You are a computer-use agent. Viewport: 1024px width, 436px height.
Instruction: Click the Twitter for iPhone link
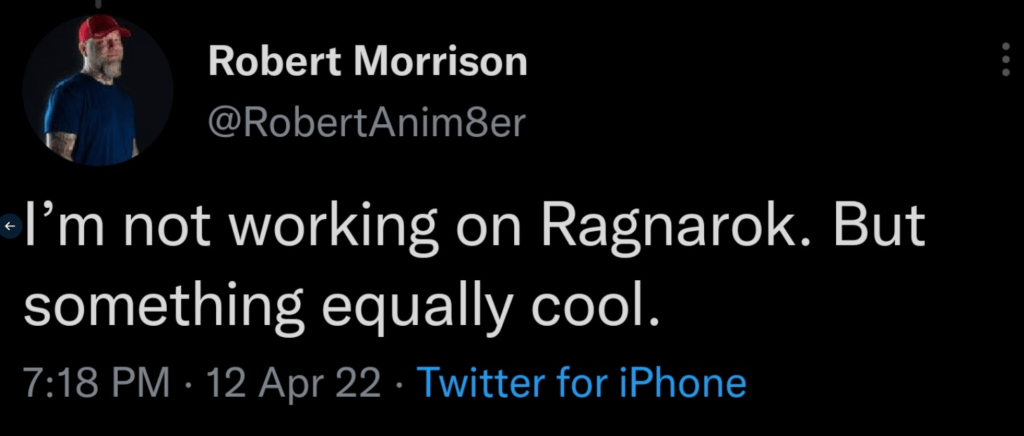[x=581, y=382]
